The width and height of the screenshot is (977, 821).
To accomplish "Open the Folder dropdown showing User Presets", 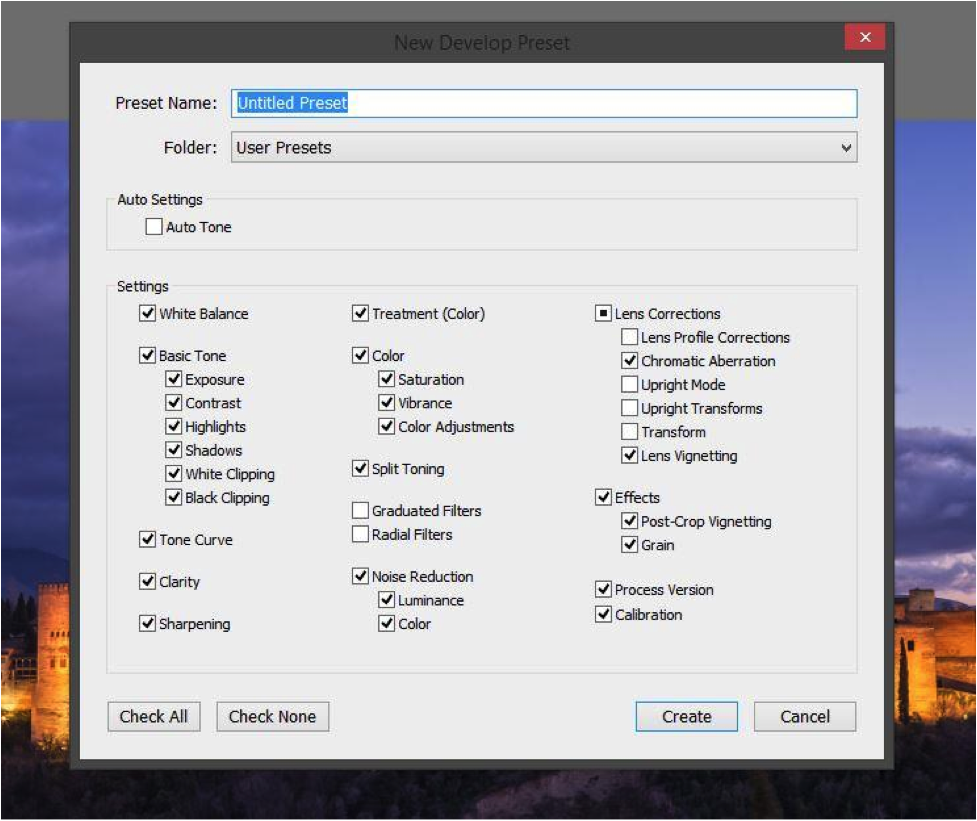I will coord(544,148).
